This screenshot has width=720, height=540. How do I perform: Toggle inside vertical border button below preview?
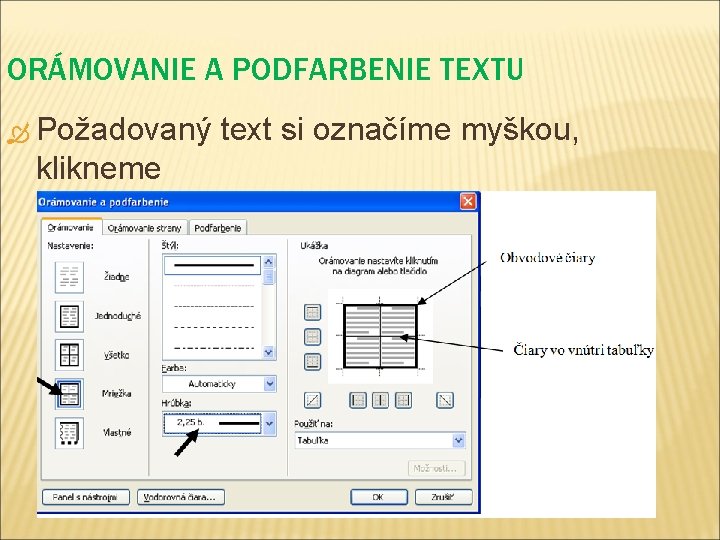click(380, 400)
